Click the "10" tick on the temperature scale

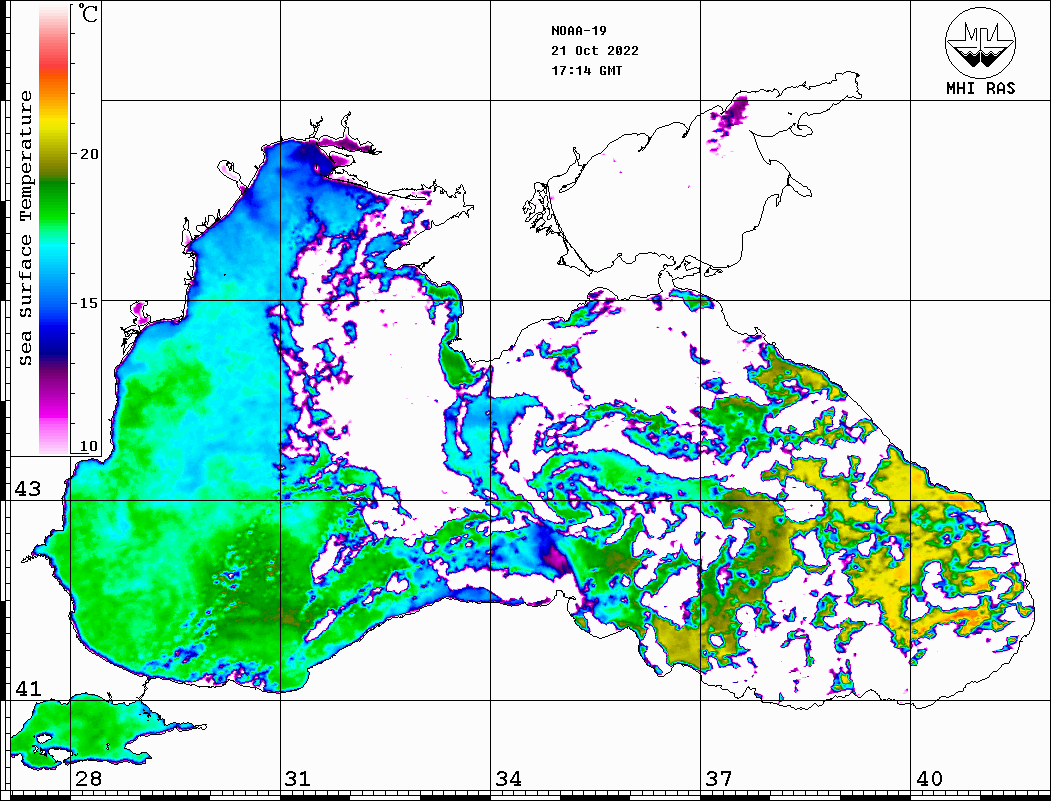[90, 447]
